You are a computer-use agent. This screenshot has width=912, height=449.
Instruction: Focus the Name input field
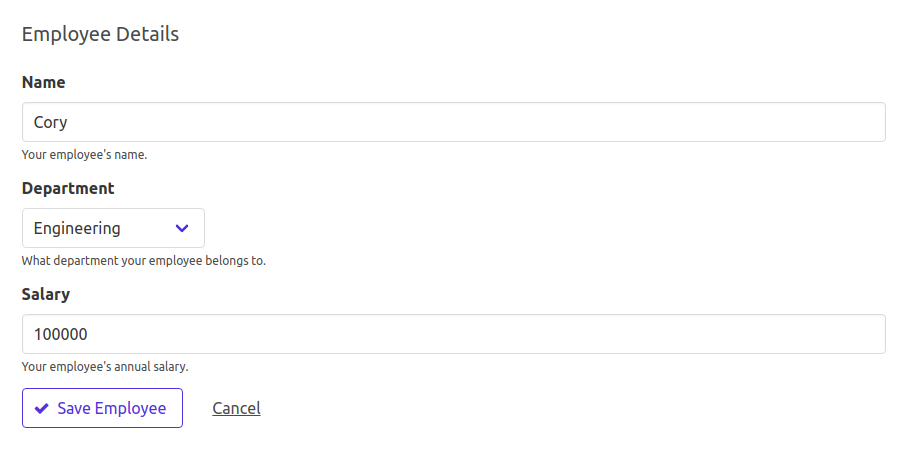[453, 122]
